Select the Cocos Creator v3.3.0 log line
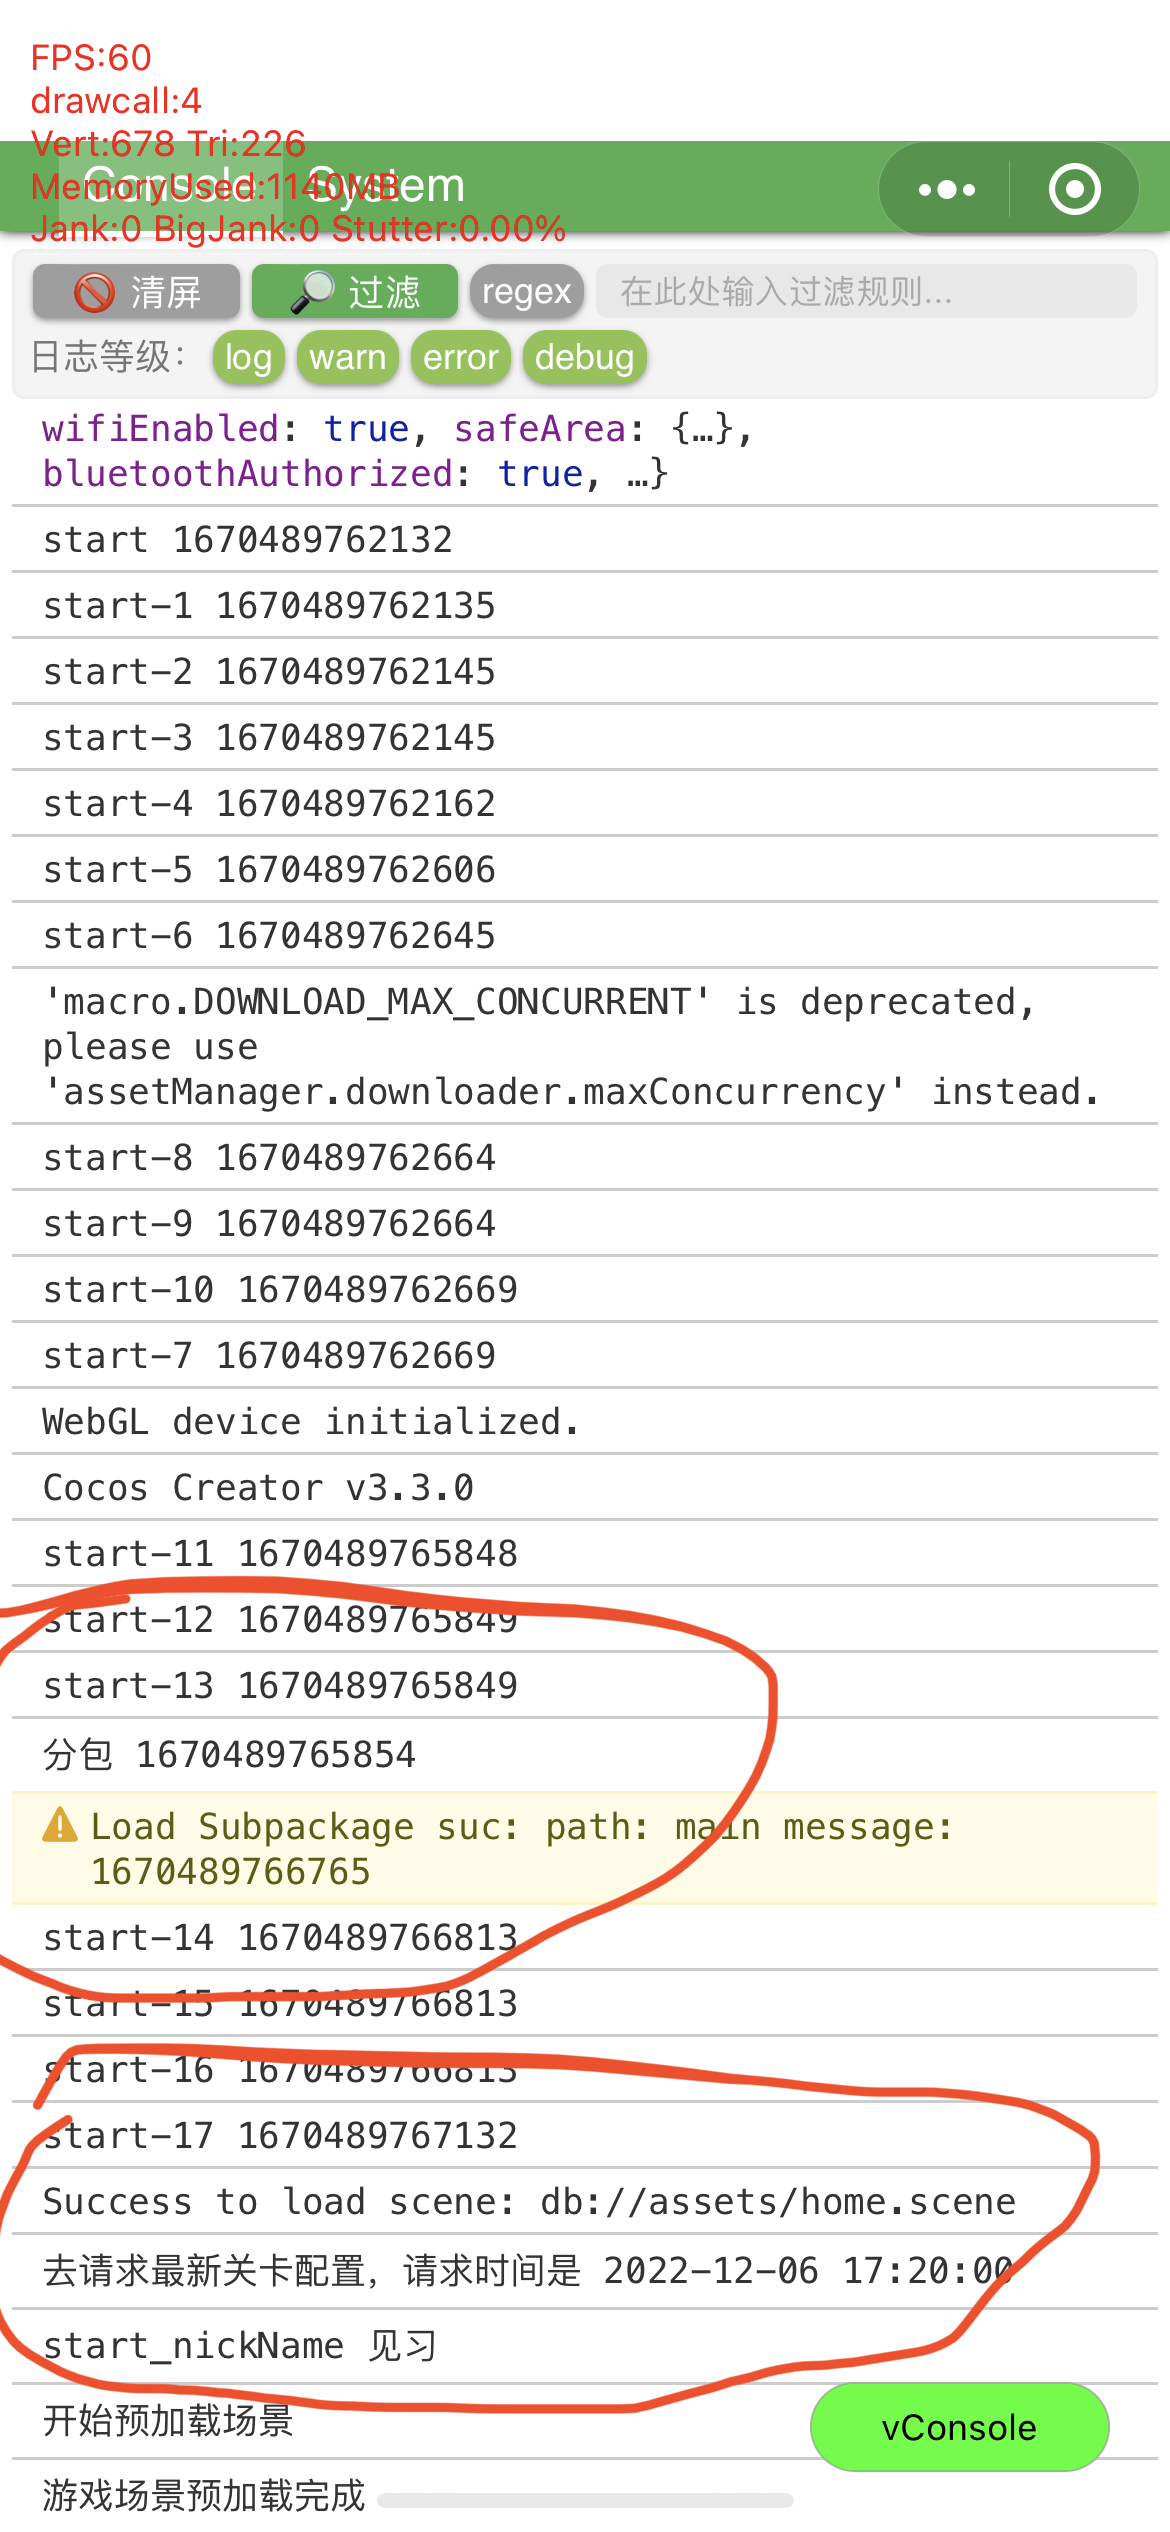 (258, 1487)
